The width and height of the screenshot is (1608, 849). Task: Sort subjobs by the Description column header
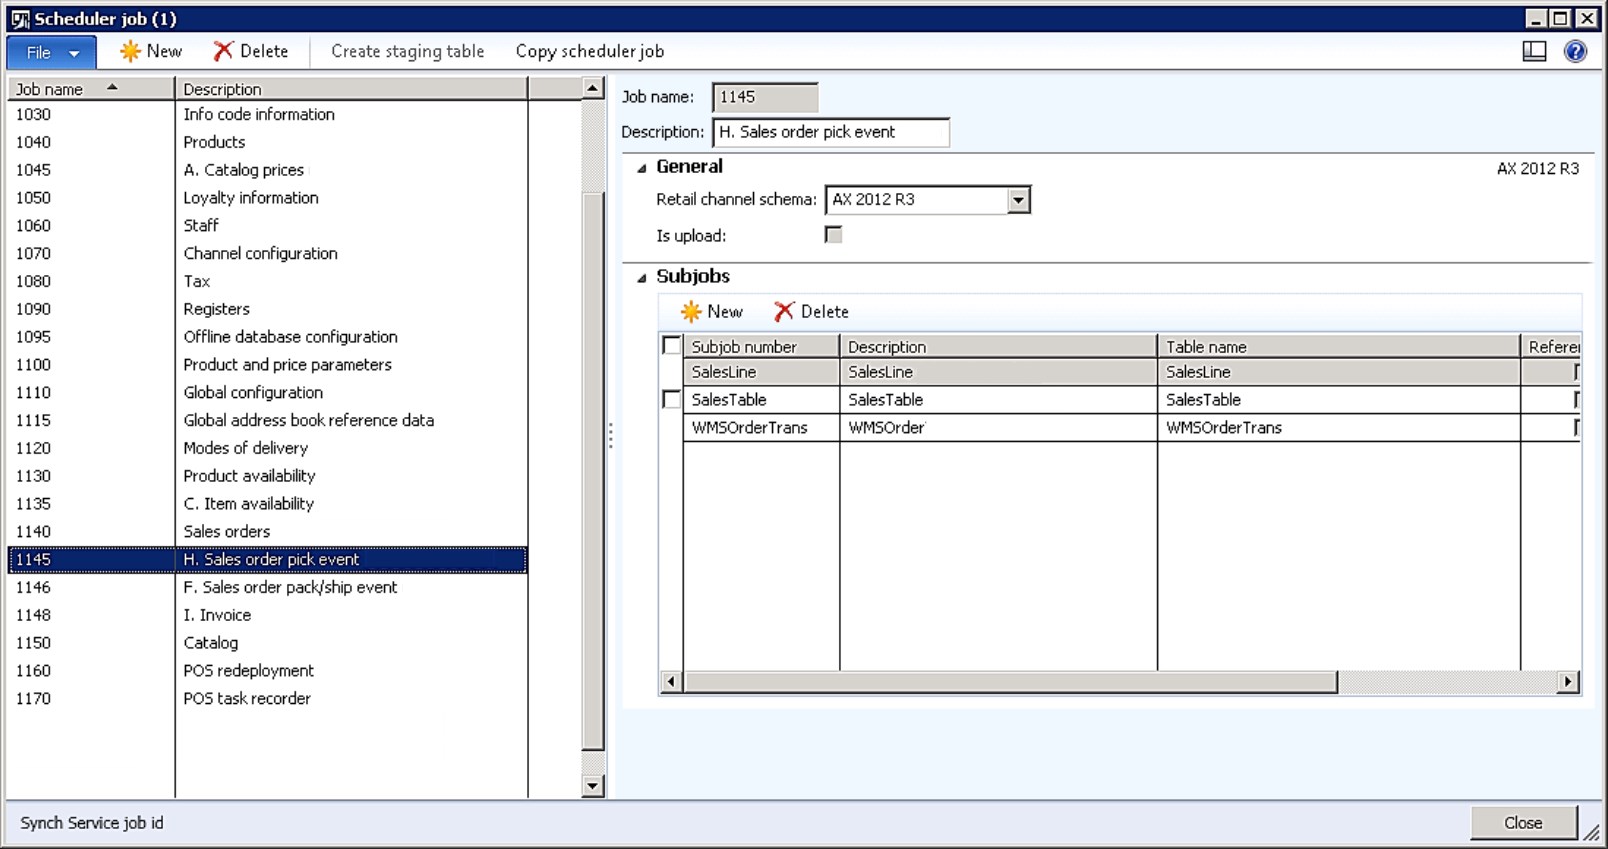[998, 347]
